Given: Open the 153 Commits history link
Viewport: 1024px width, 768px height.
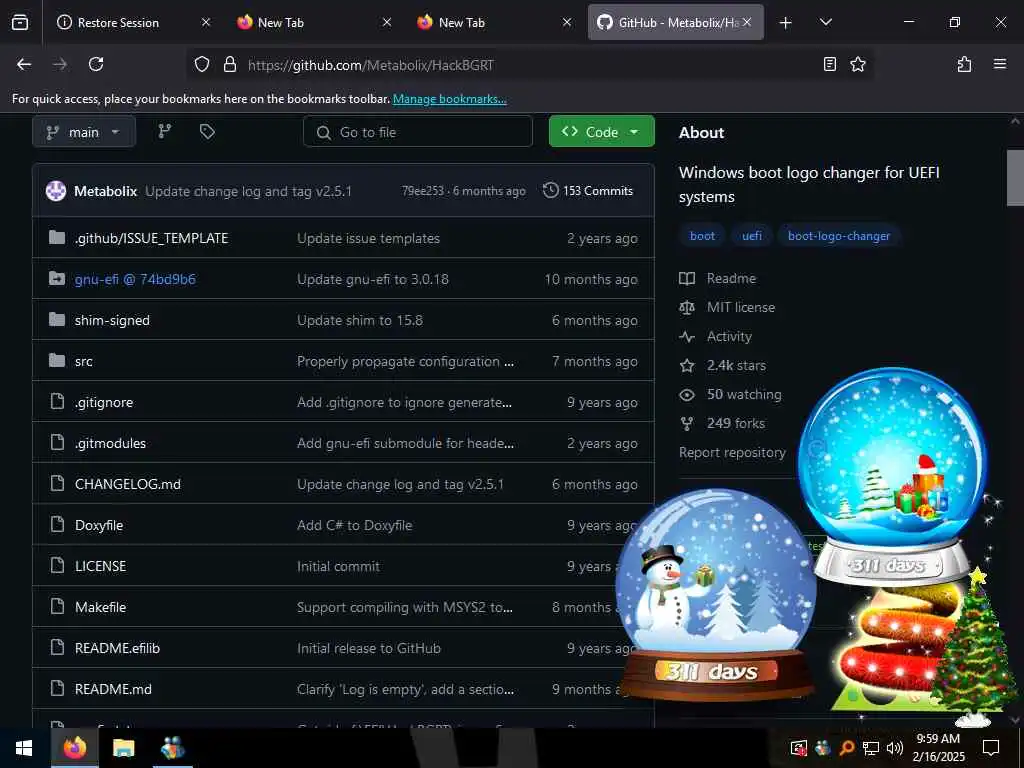Looking at the screenshot, I should 588,191.
